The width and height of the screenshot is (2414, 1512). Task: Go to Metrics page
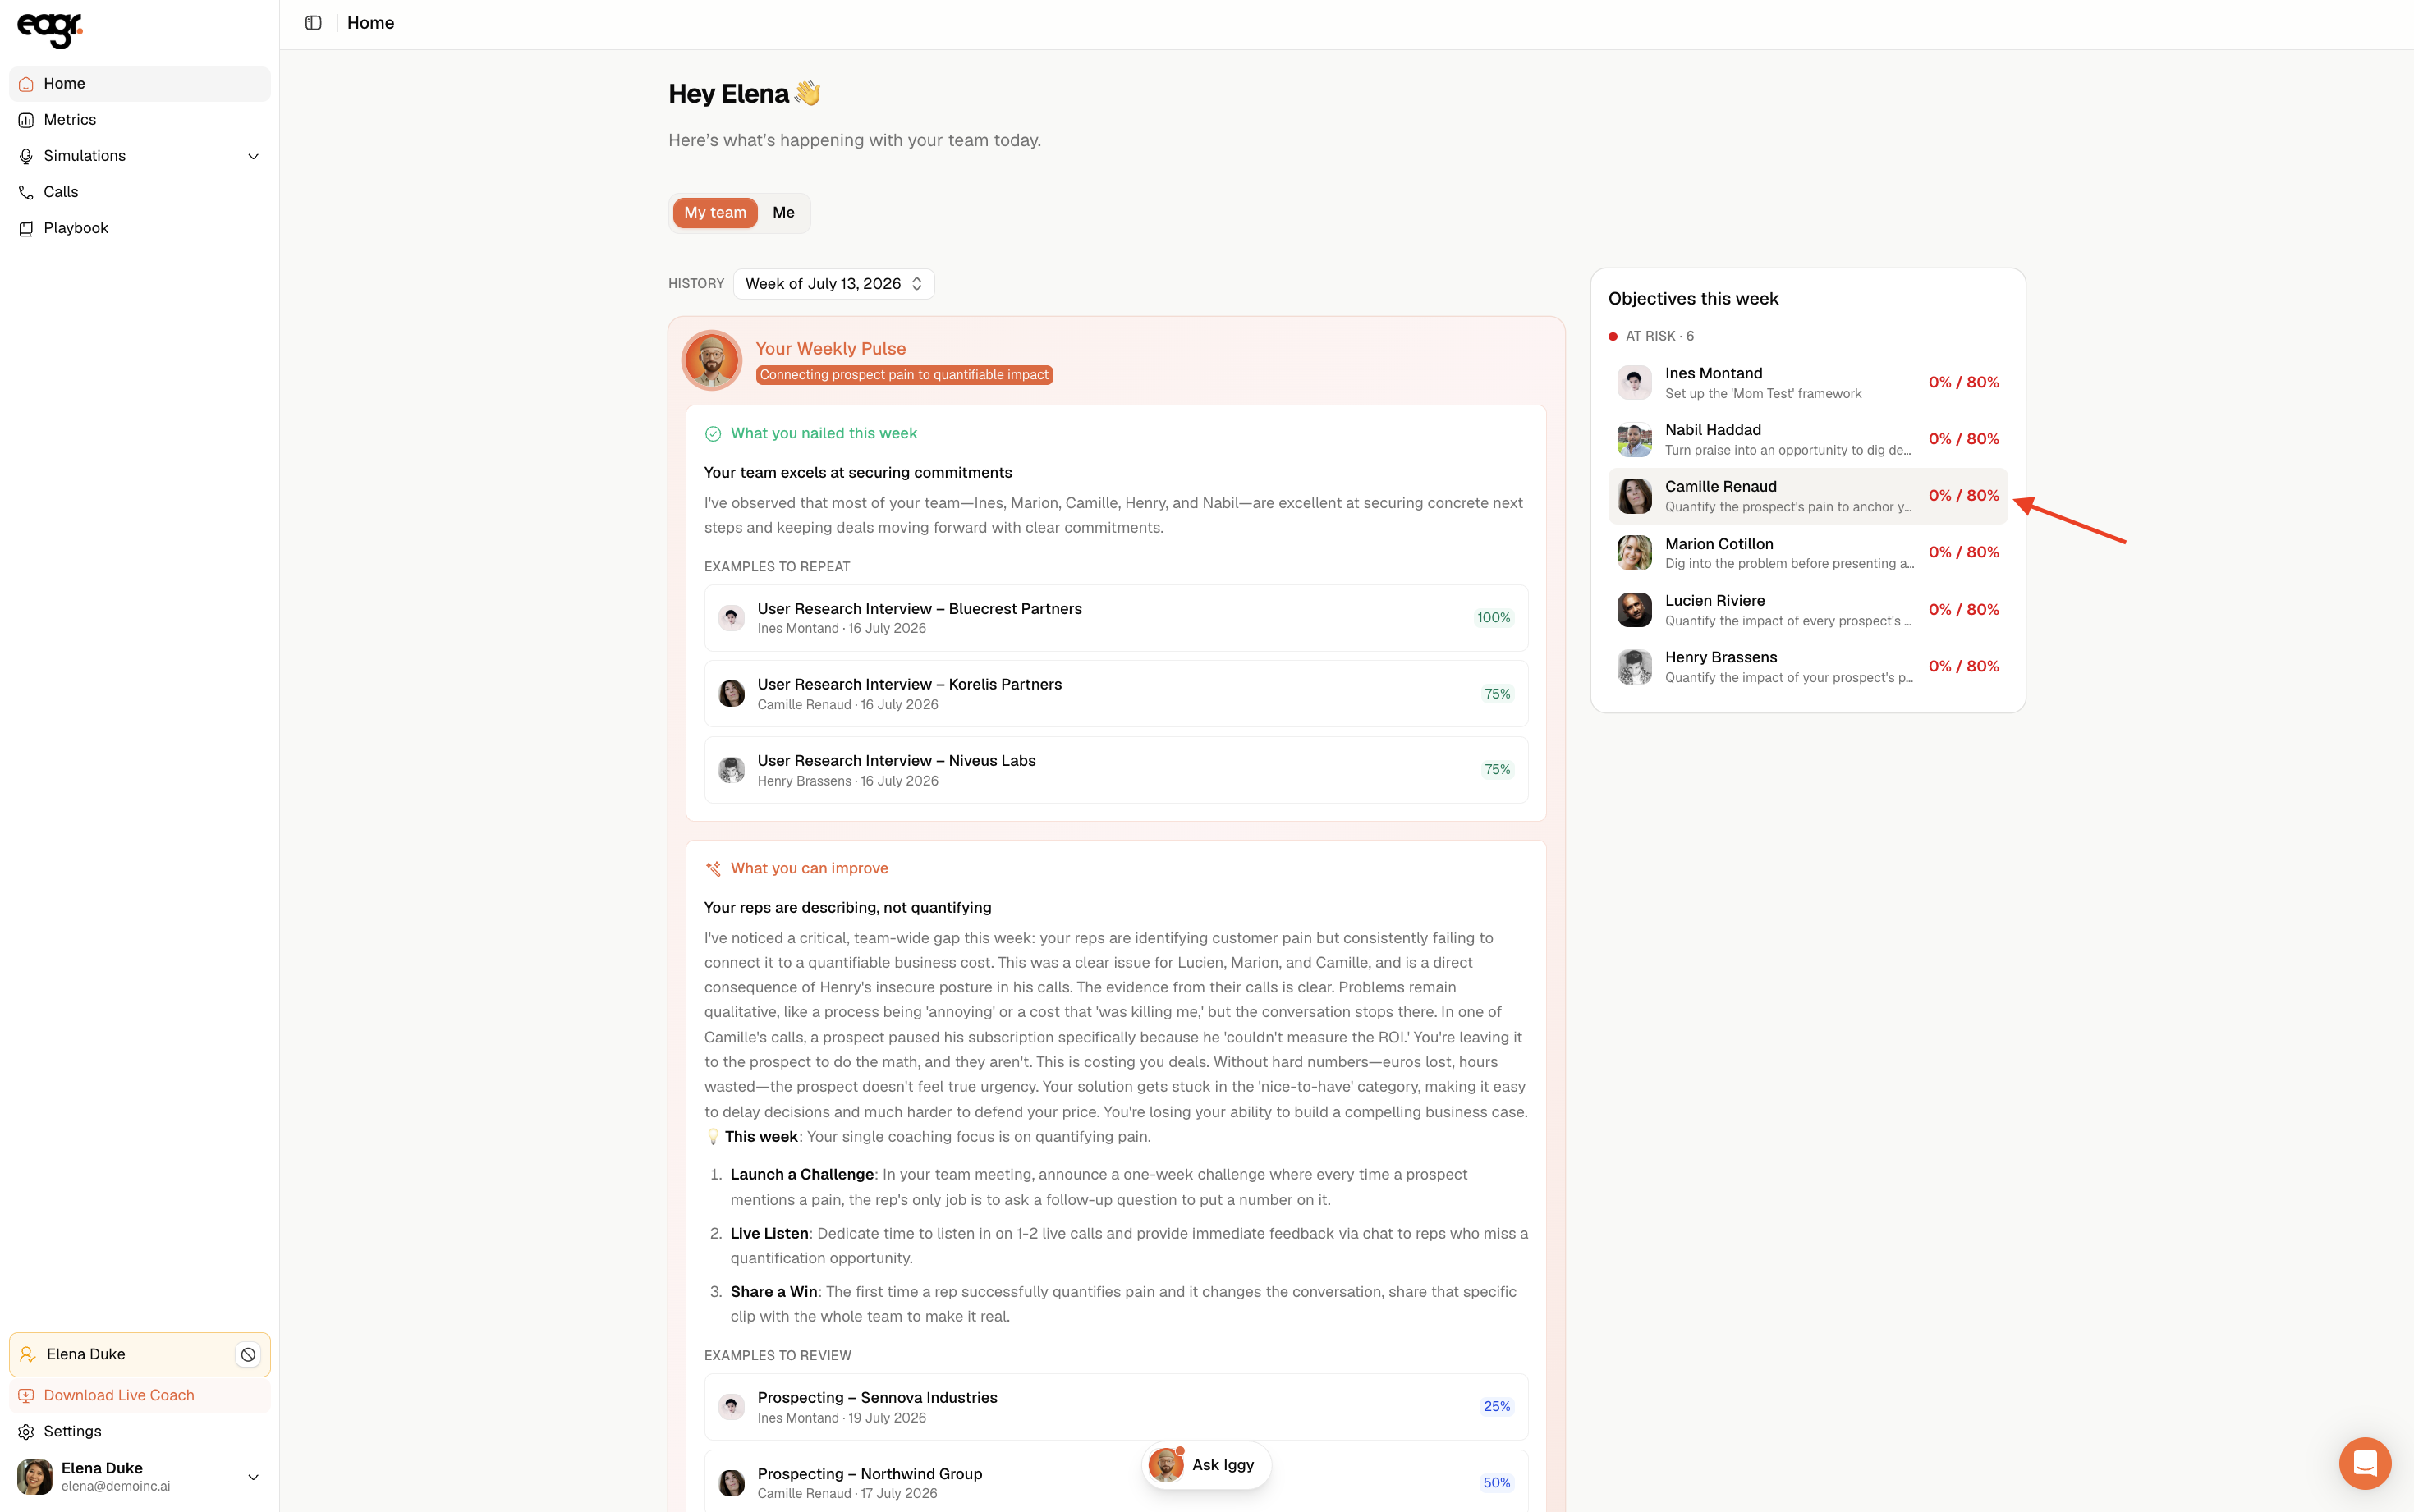coord(140,120)
